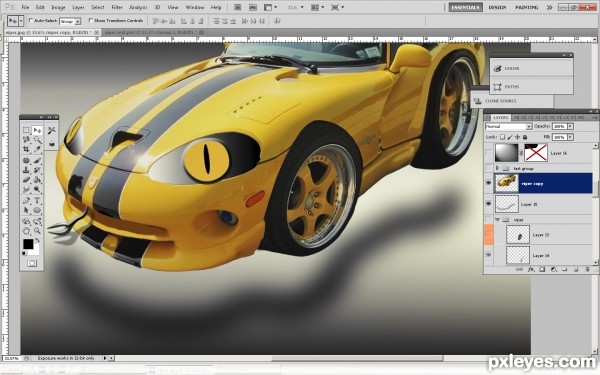Open the Move tool preset picker arrow
Image resolution: width=600 pixels, height=375 pixels.
point(21,21)
